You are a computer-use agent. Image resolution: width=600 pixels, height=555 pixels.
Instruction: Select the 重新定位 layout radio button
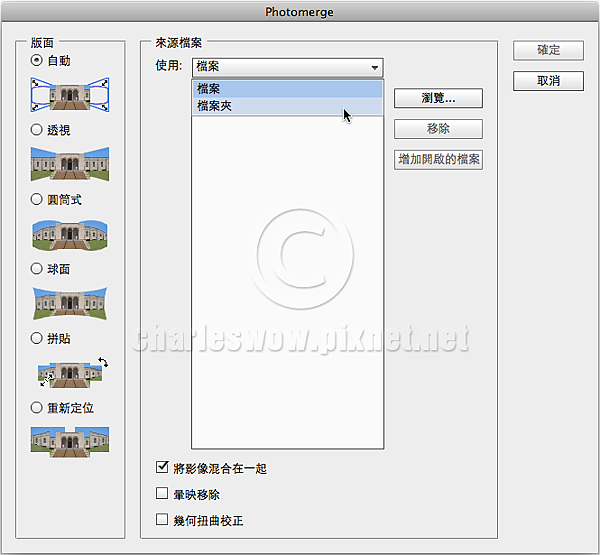tap(36, 407)
